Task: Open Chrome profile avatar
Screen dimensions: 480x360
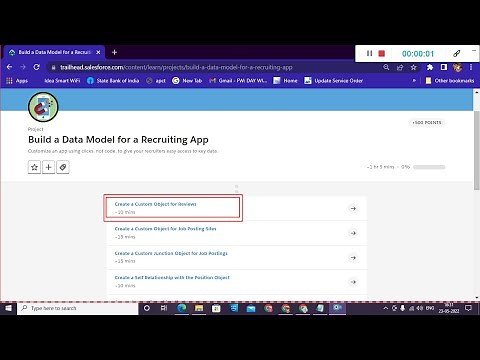Action: pyautogui.click(x=457, y=67)
